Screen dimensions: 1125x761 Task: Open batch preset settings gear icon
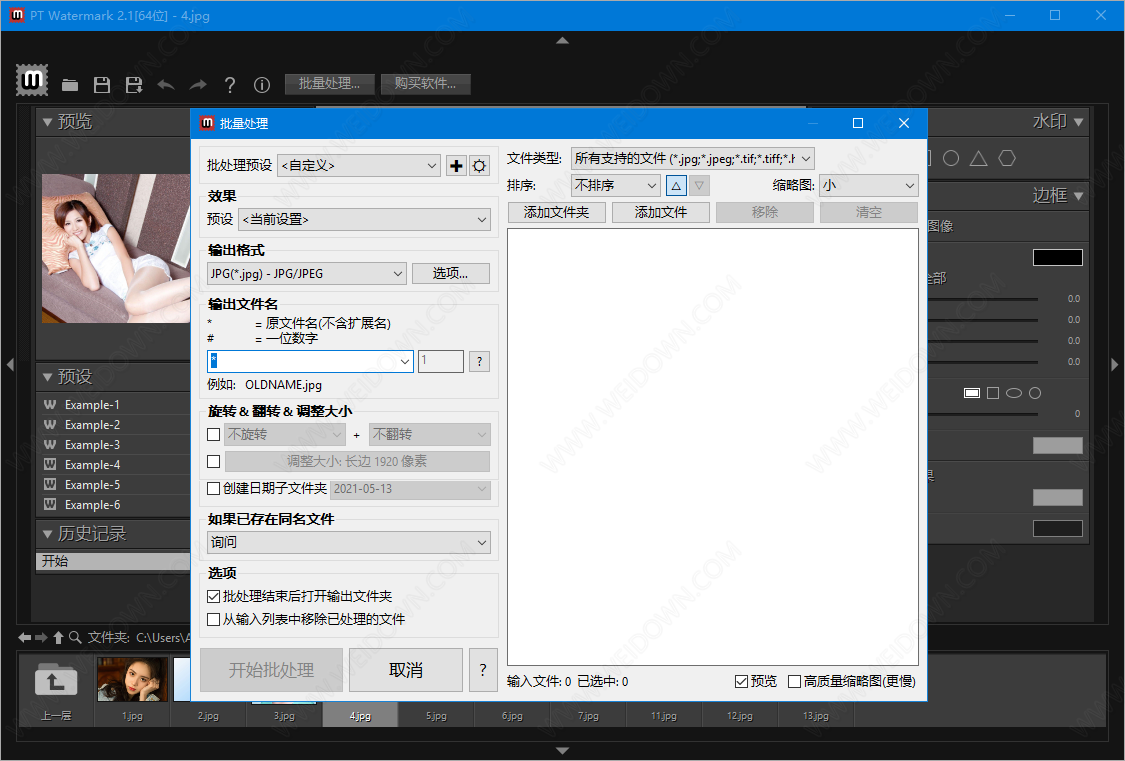(480, 166)
